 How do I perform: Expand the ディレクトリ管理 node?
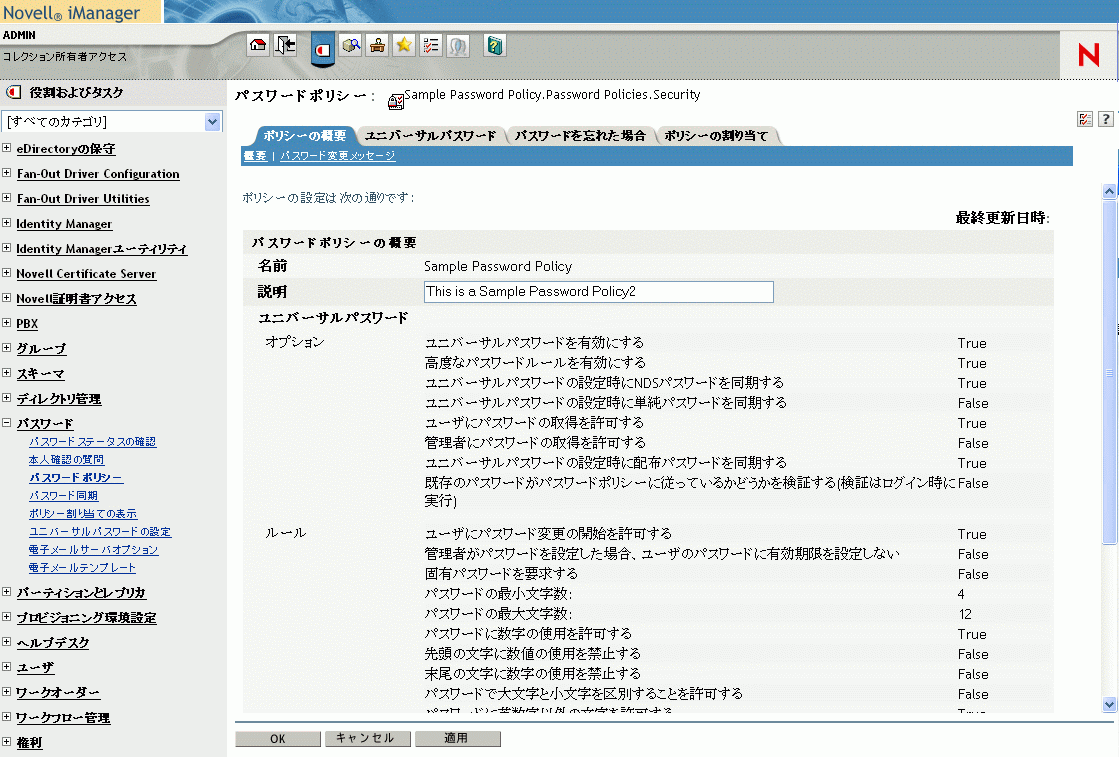click(6, 397)
